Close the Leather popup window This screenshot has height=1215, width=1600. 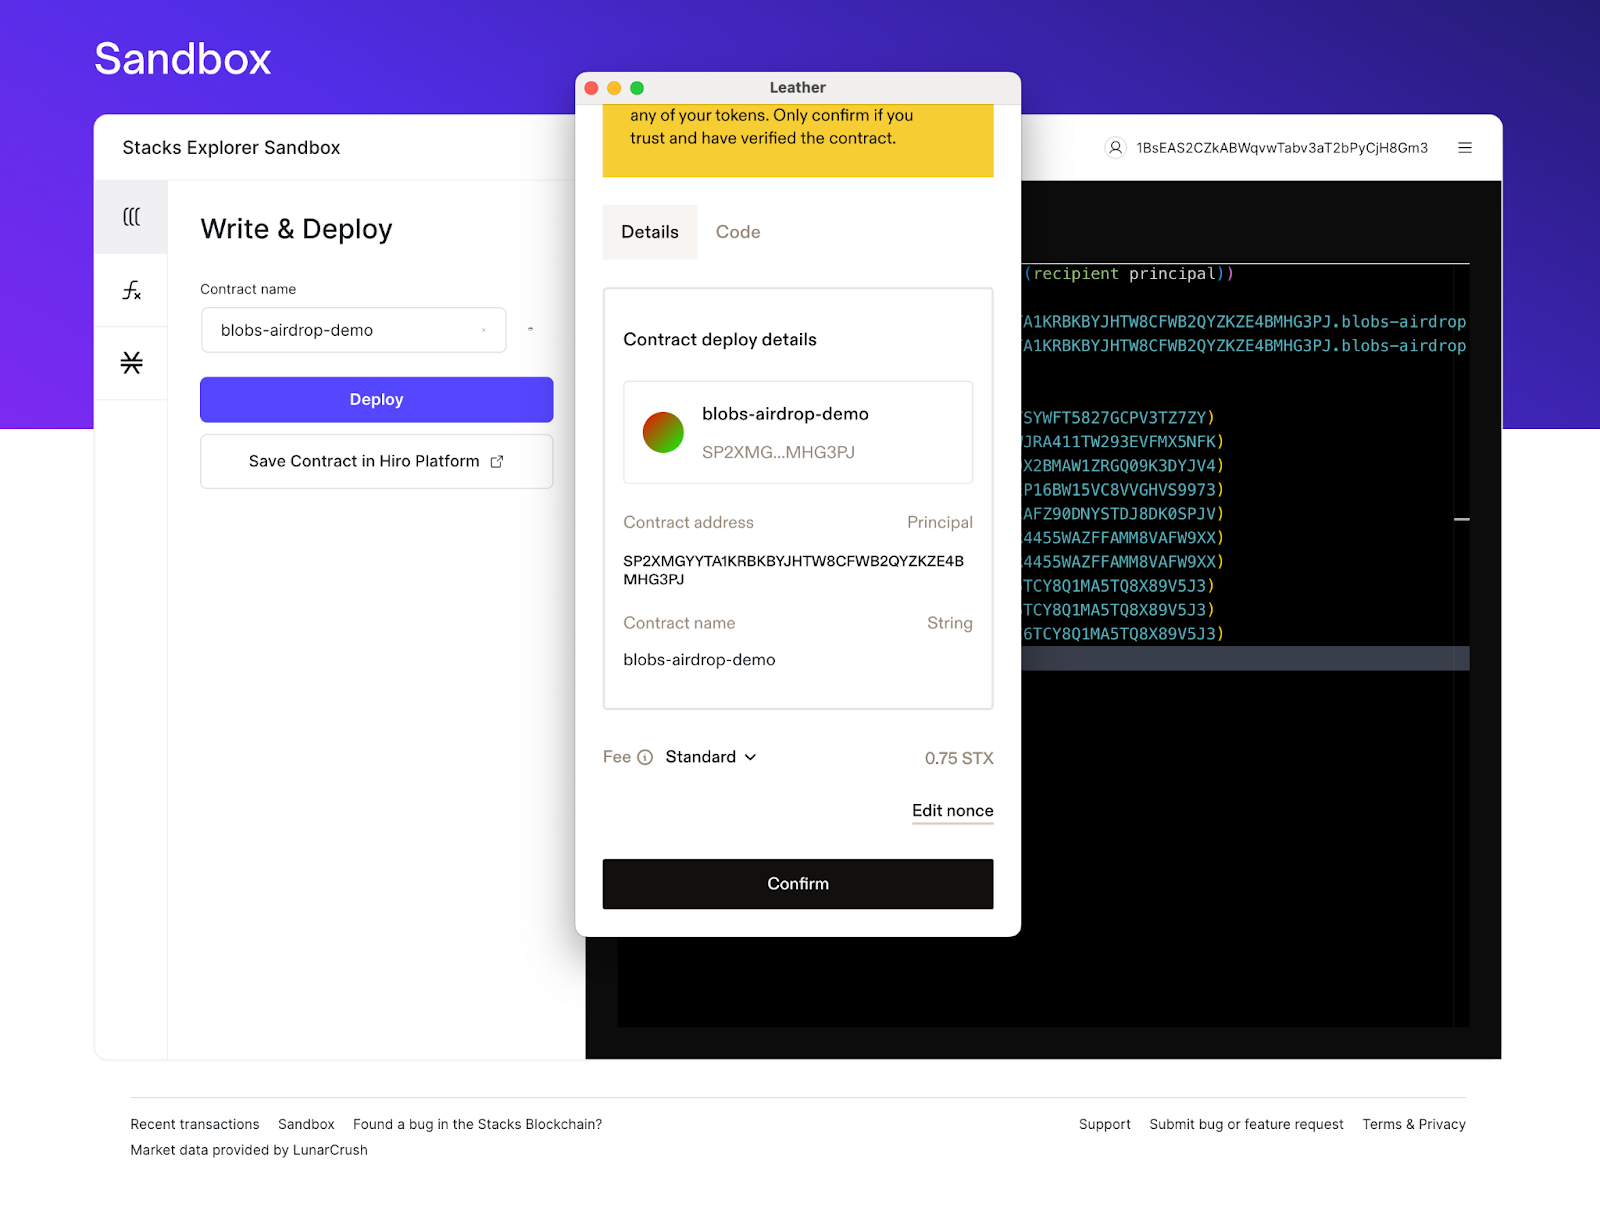pyautogui.click(x=591, y=88)
